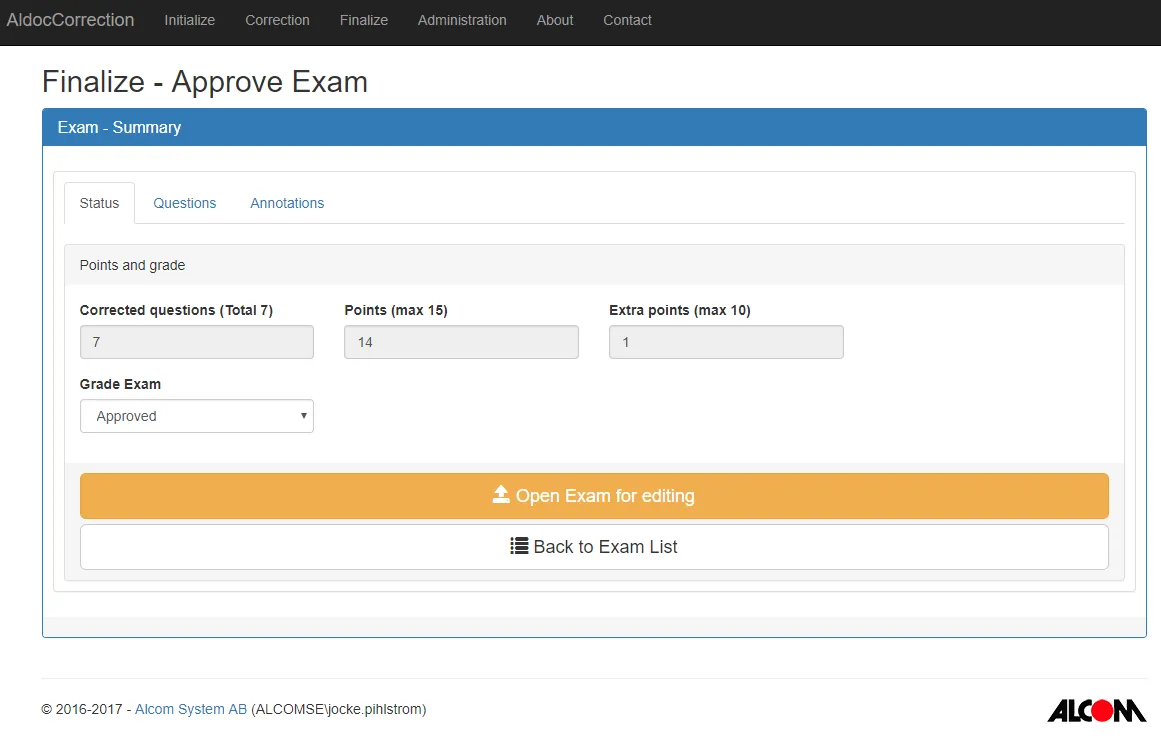Click the Finalize - Approve Exam title
Viewport: 1161px width, 740px height.
[x=205, y=81]
